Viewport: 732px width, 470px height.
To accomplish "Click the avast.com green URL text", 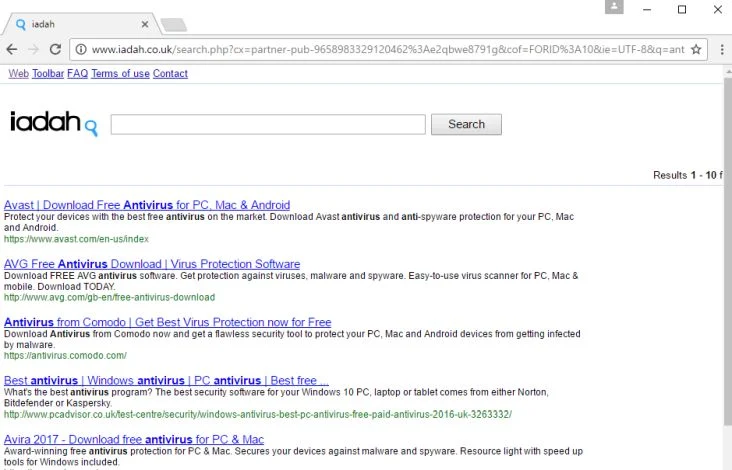I will pos(76,239).
